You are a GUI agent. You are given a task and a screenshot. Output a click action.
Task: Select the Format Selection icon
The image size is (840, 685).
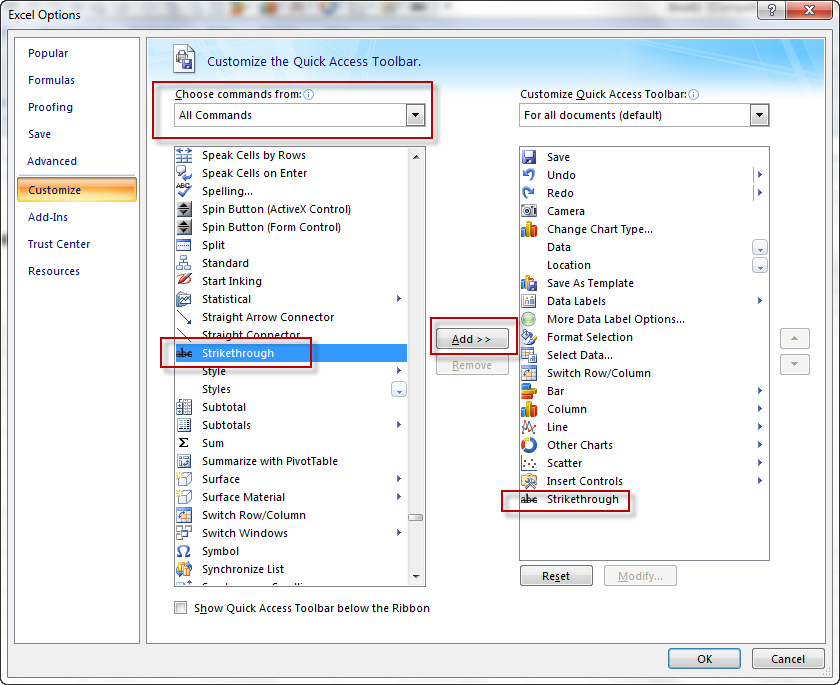click(529, 337)
